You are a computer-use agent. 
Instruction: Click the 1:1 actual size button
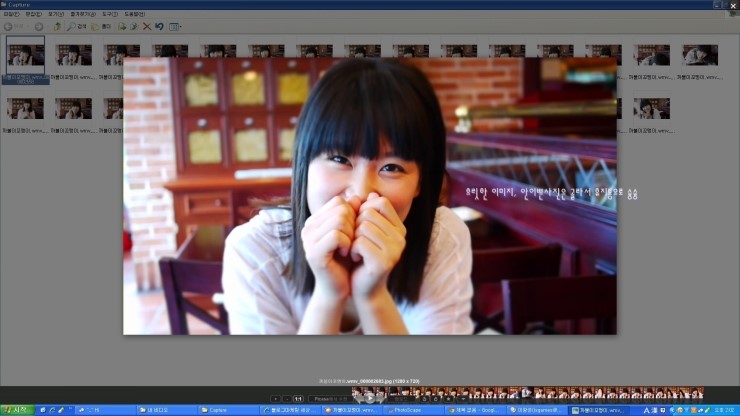(298, 399)
